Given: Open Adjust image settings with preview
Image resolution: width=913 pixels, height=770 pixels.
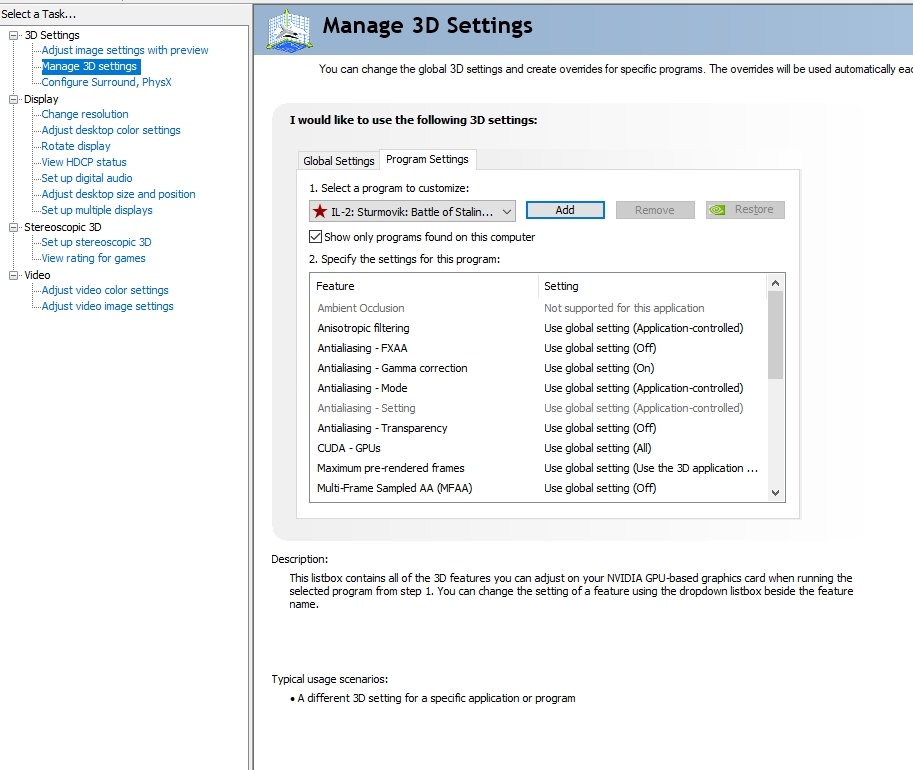Looking at the screenshot, I should tap(125, 50).
